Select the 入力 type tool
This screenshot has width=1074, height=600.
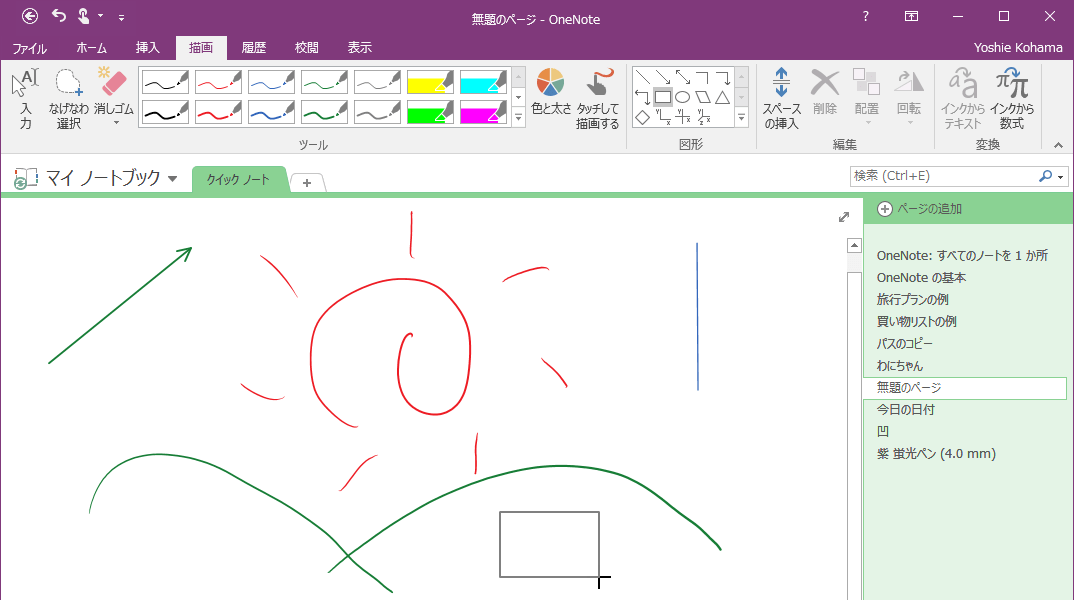(25, 99)
